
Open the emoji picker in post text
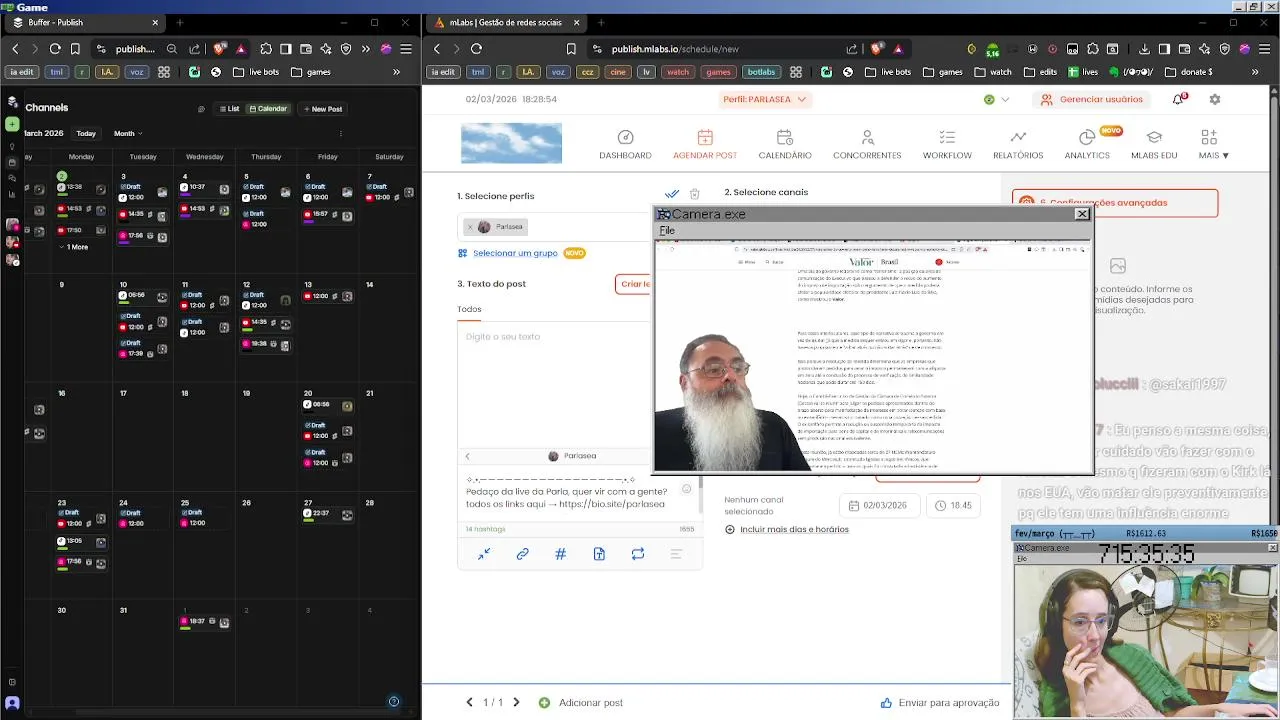click(x=686, y=489)
